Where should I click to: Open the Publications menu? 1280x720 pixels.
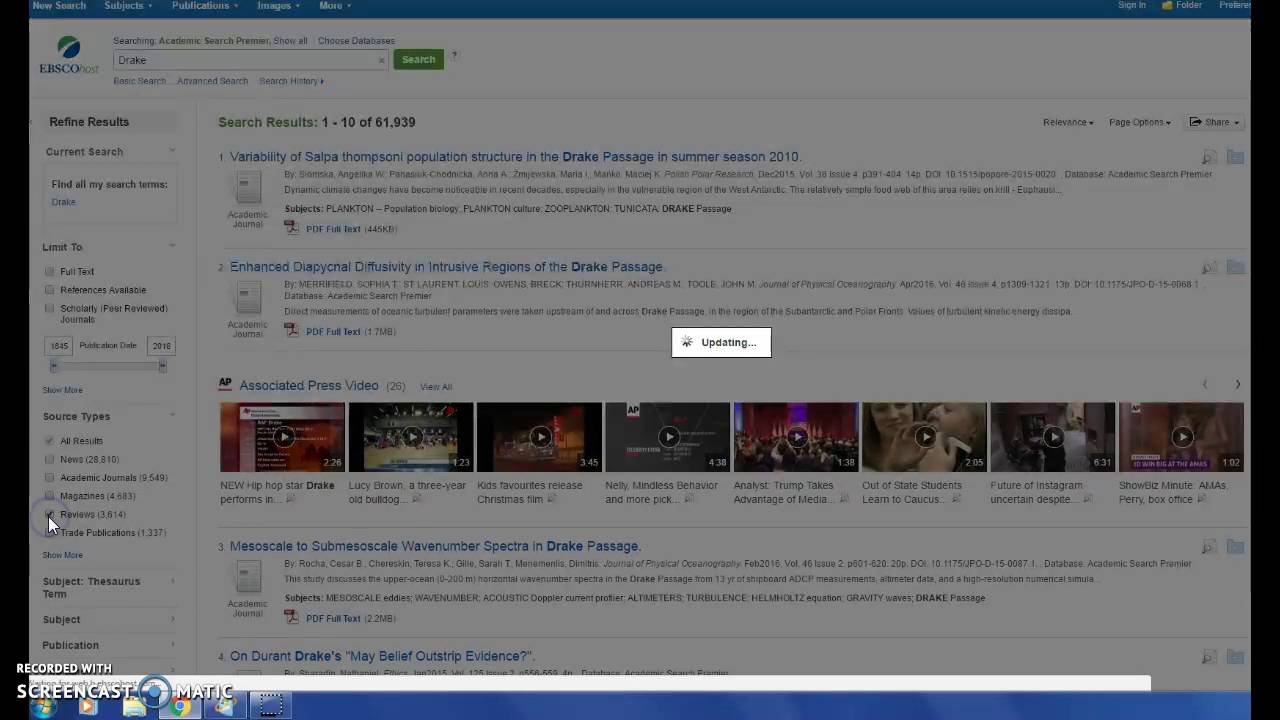pos(204,6)
